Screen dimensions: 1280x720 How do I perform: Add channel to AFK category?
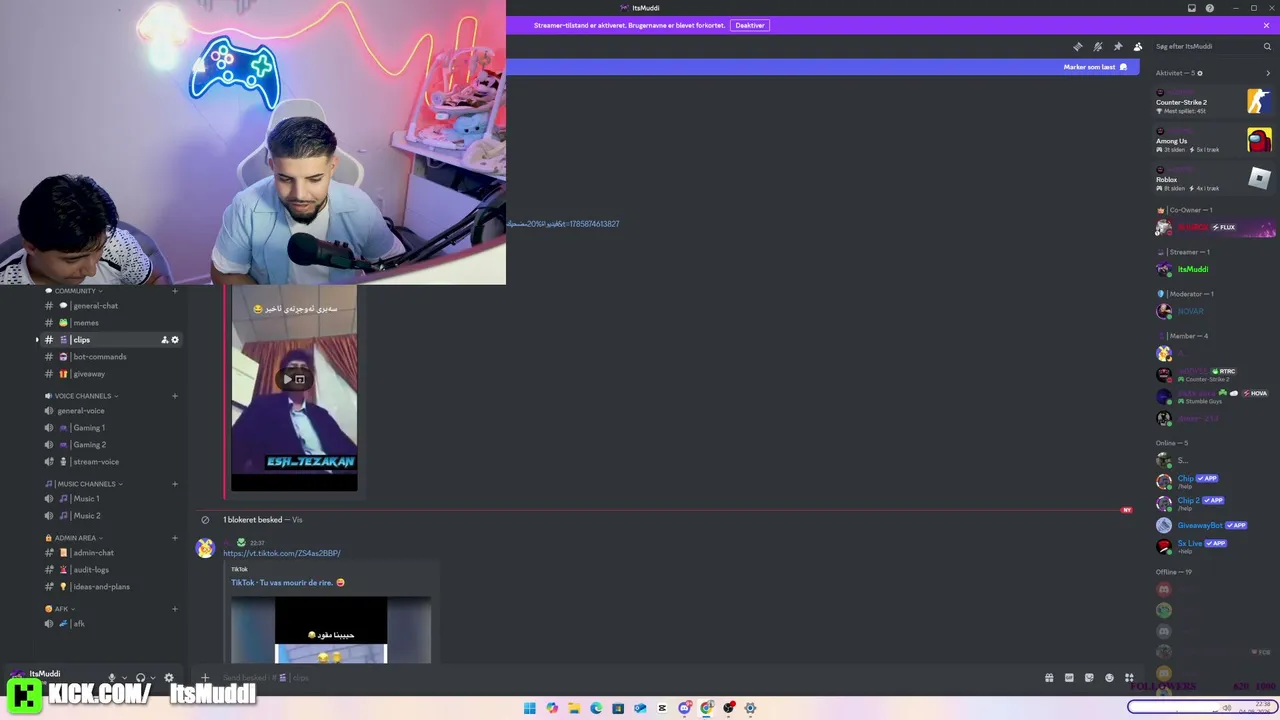[x=175, y=609]
